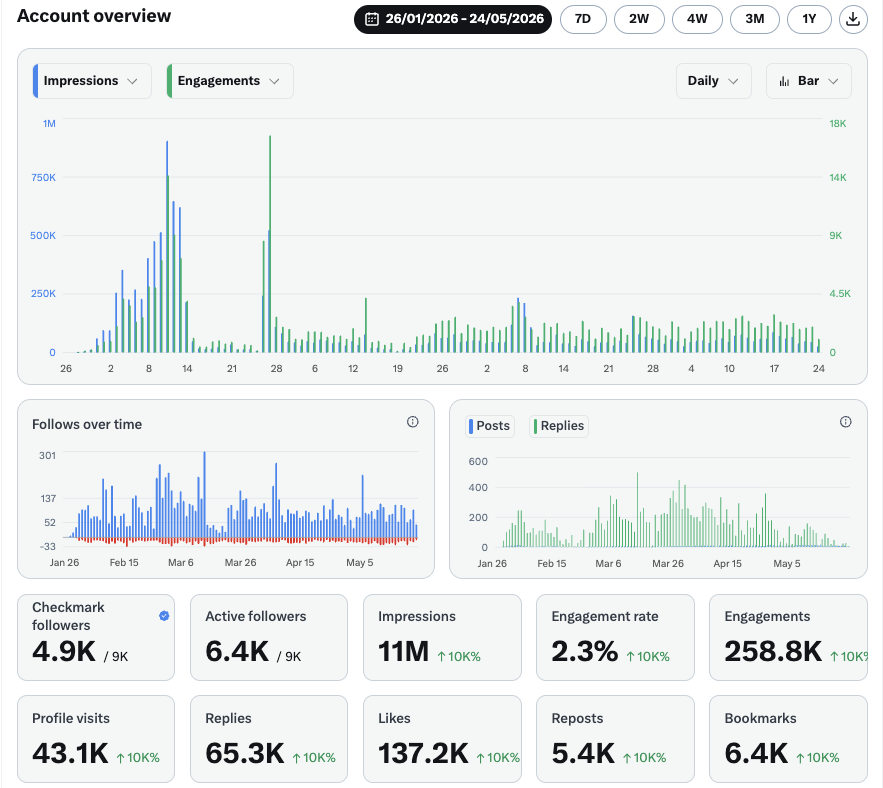Click the Follows over time title

(x=87, y=424)
